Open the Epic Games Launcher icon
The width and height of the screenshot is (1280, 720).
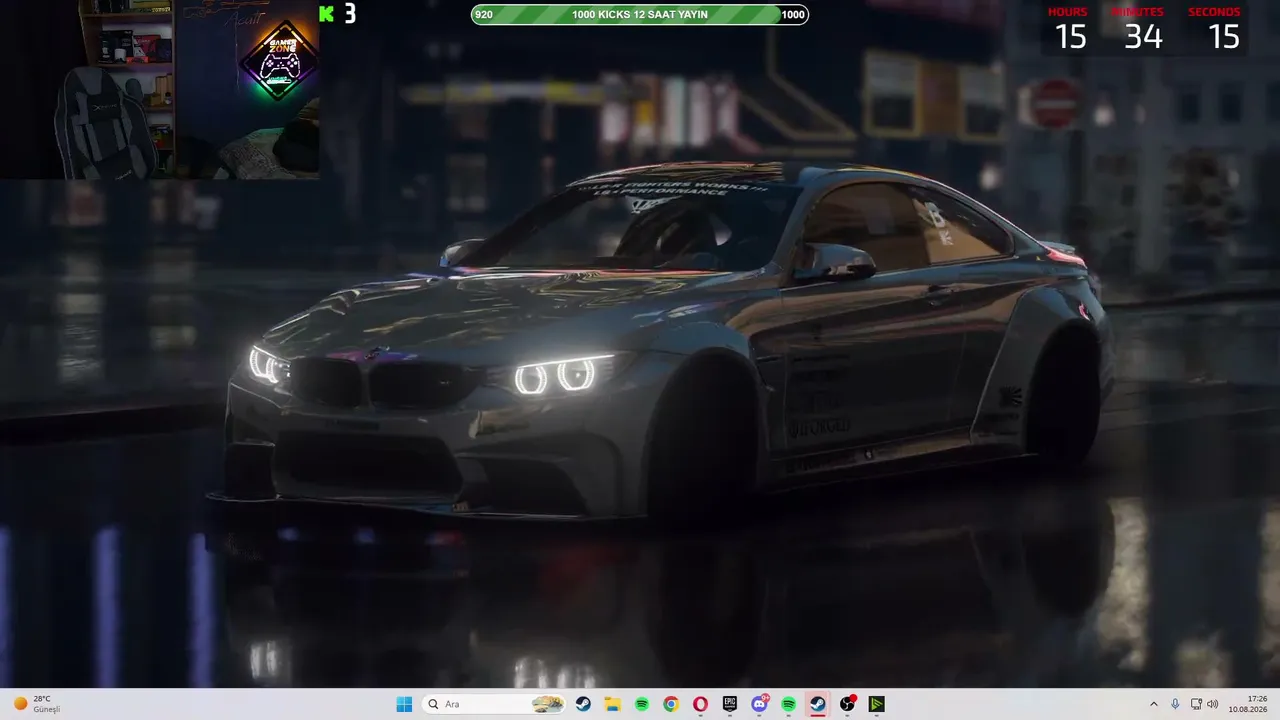730,704
